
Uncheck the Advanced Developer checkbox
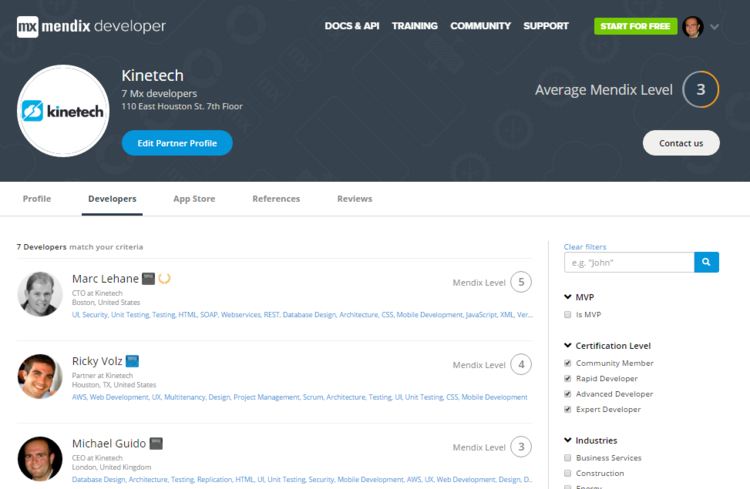[568, 394]
